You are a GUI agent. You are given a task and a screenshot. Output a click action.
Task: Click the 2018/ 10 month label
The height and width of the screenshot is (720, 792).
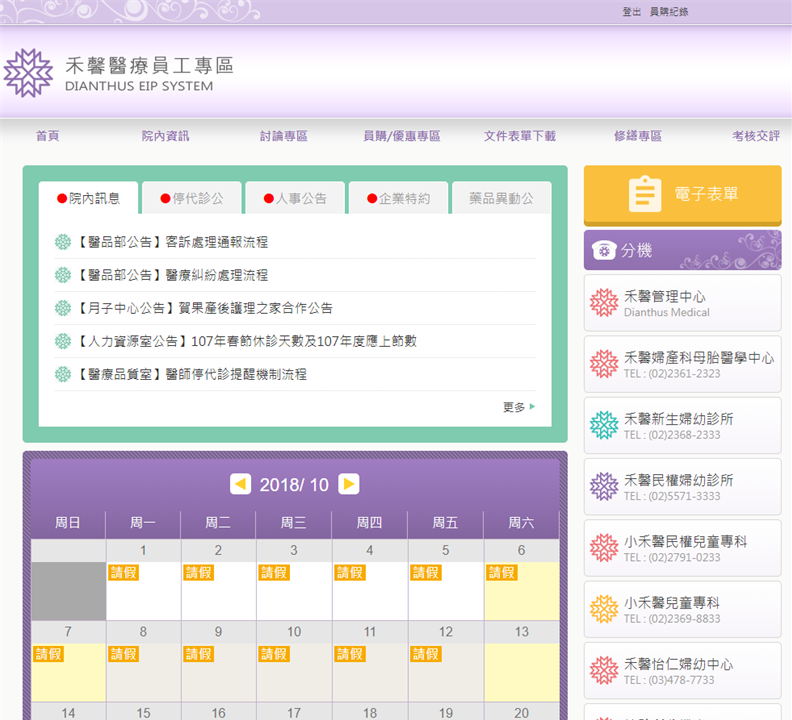pos(294,485)
